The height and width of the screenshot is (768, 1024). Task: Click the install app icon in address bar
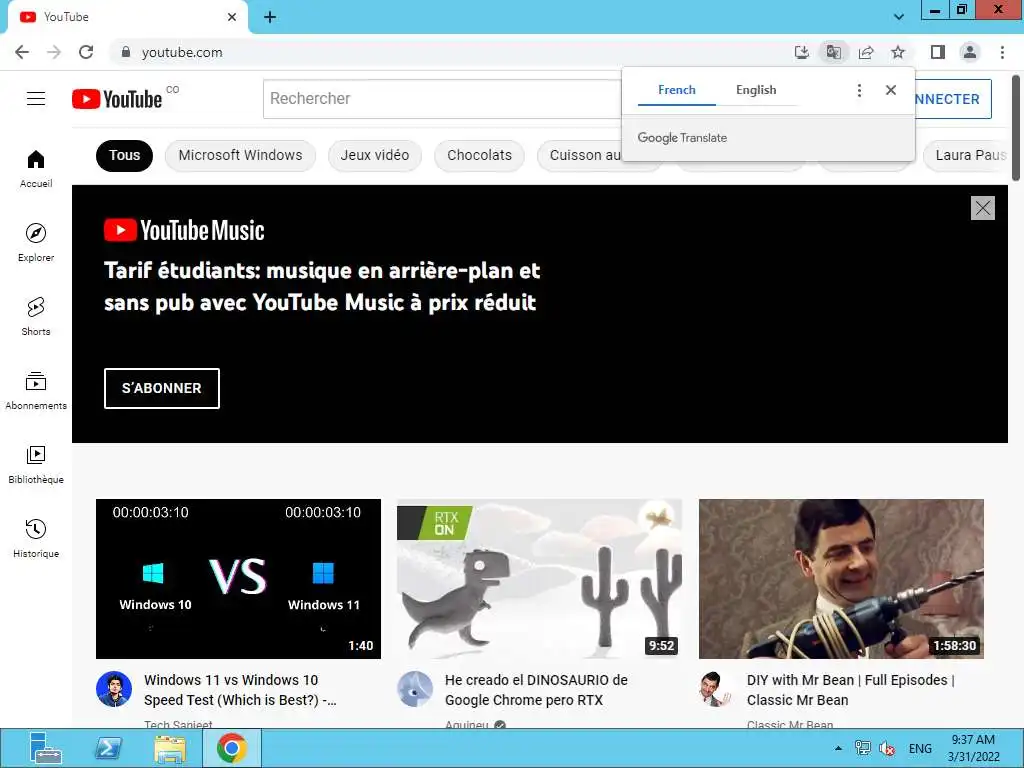(801, 52)
